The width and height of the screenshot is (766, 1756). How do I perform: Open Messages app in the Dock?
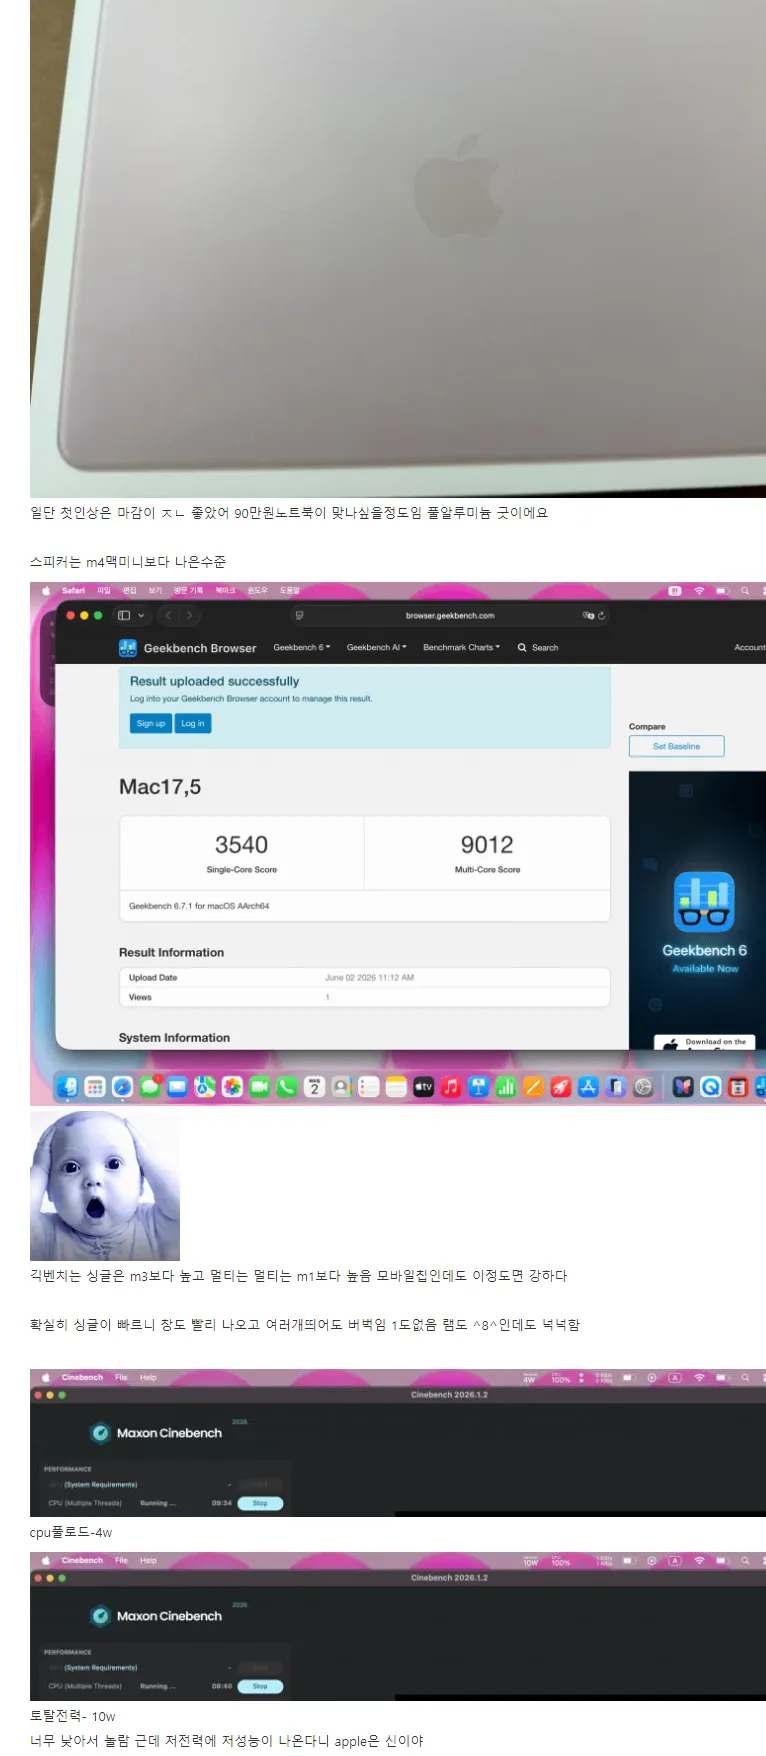pos(150,1087)
